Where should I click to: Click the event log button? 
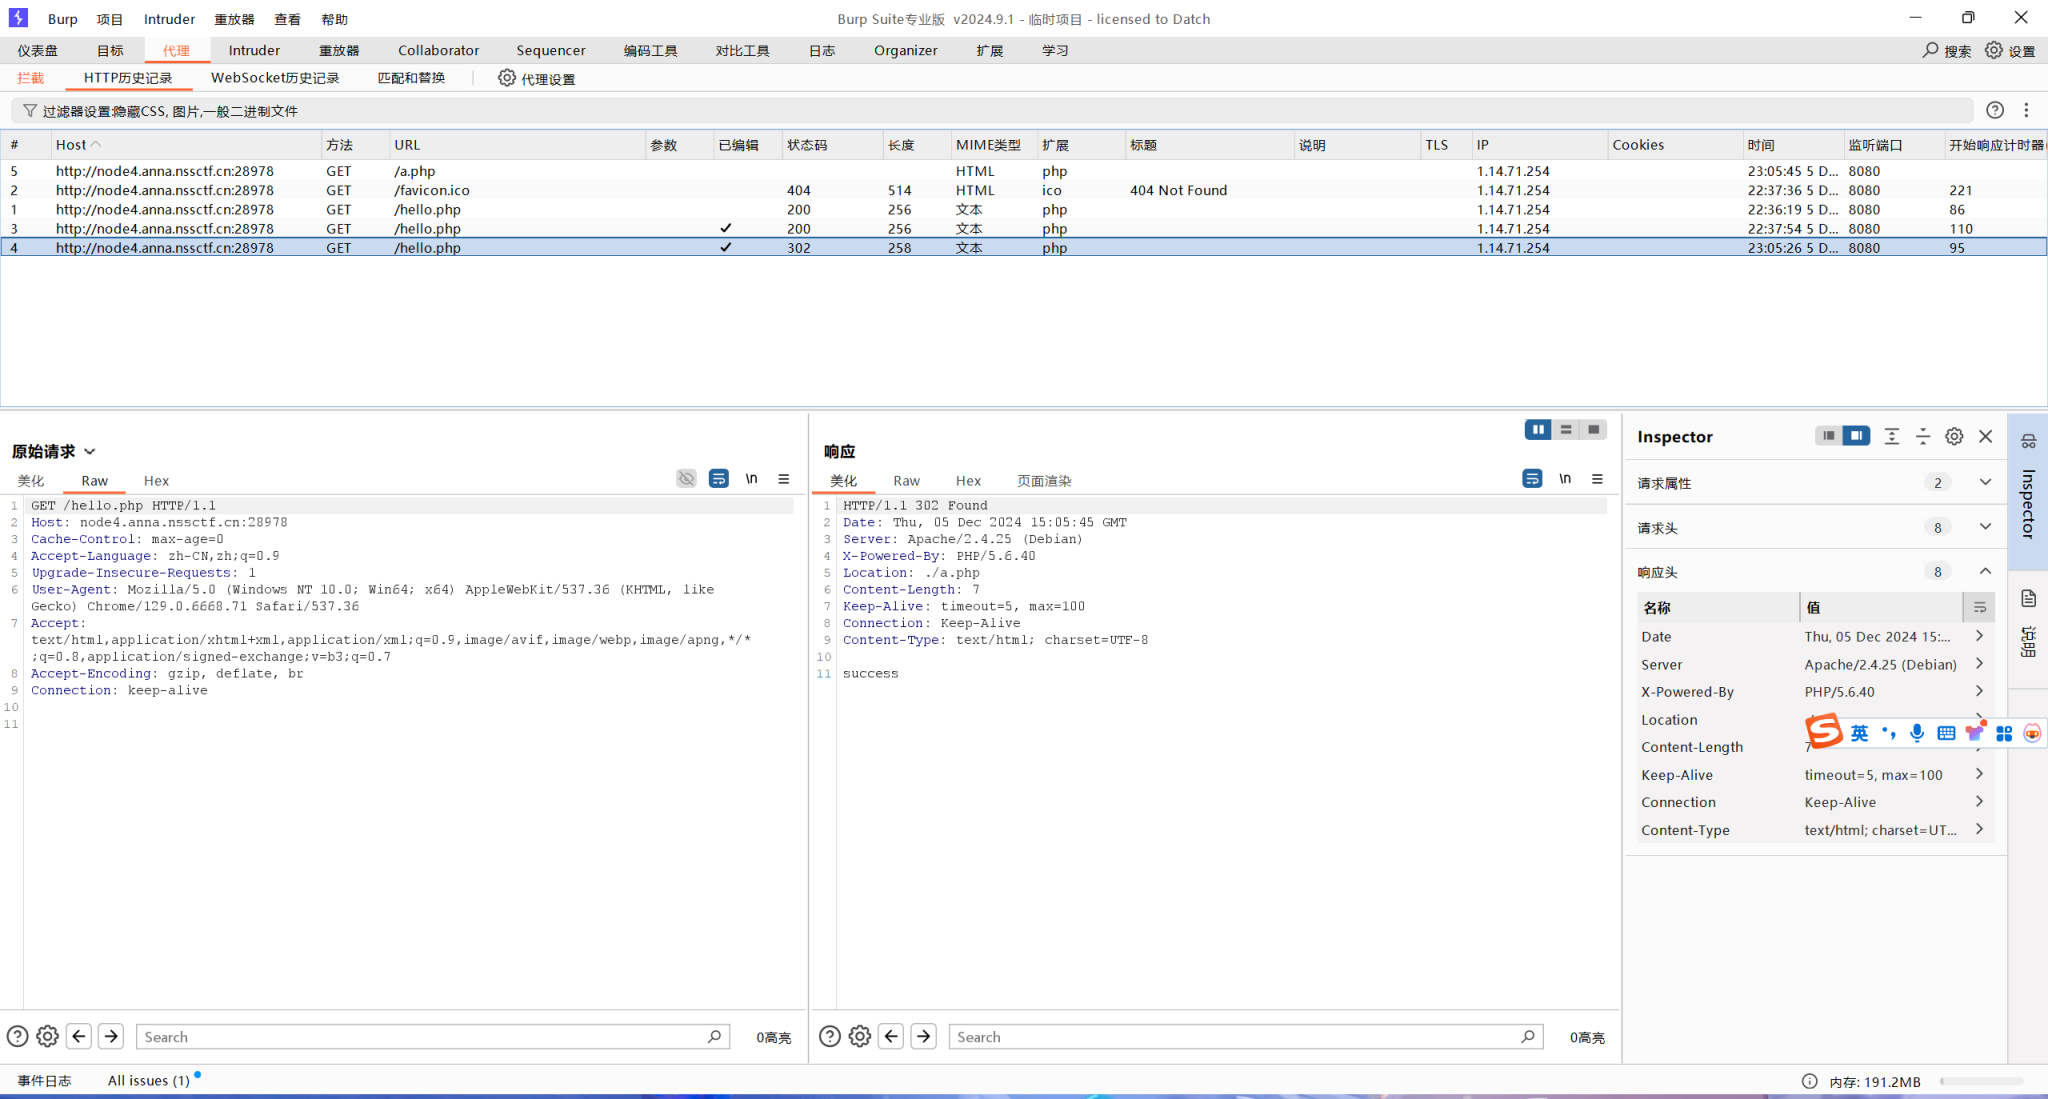(44, 1080)
